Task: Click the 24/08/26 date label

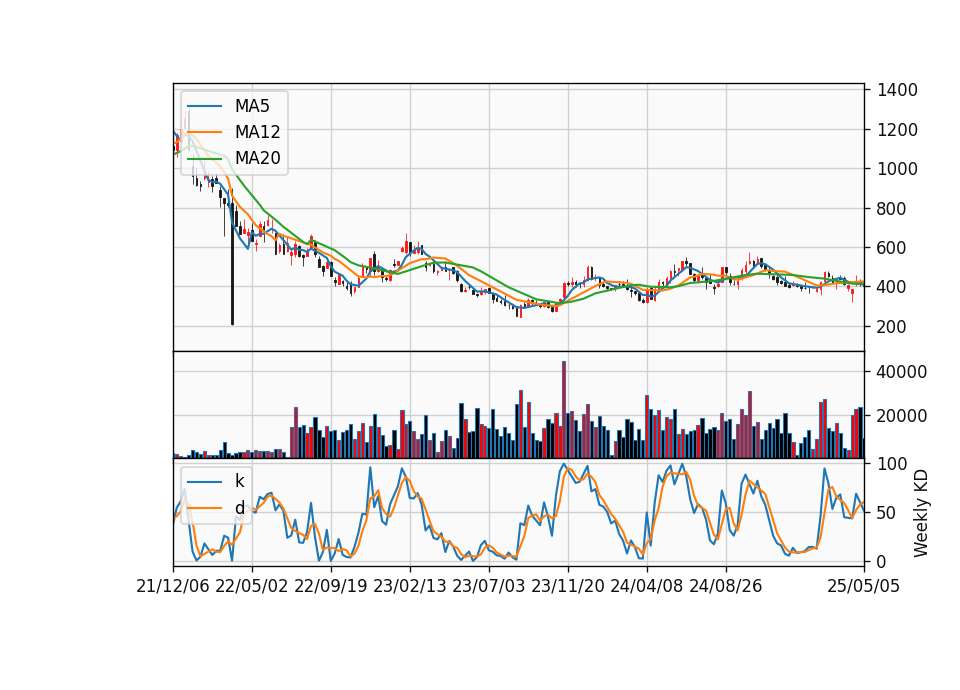Action: point(726,587)
